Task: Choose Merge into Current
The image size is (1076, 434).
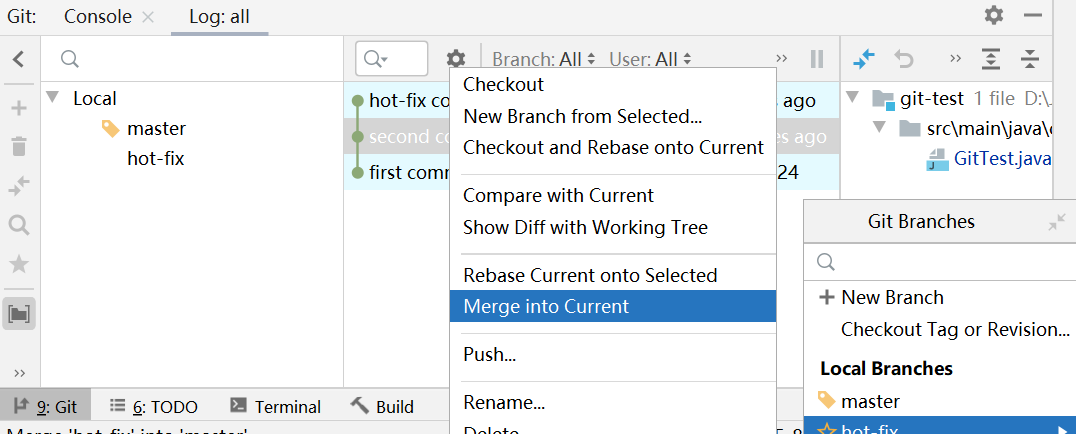Action: (x=613, y=306)
